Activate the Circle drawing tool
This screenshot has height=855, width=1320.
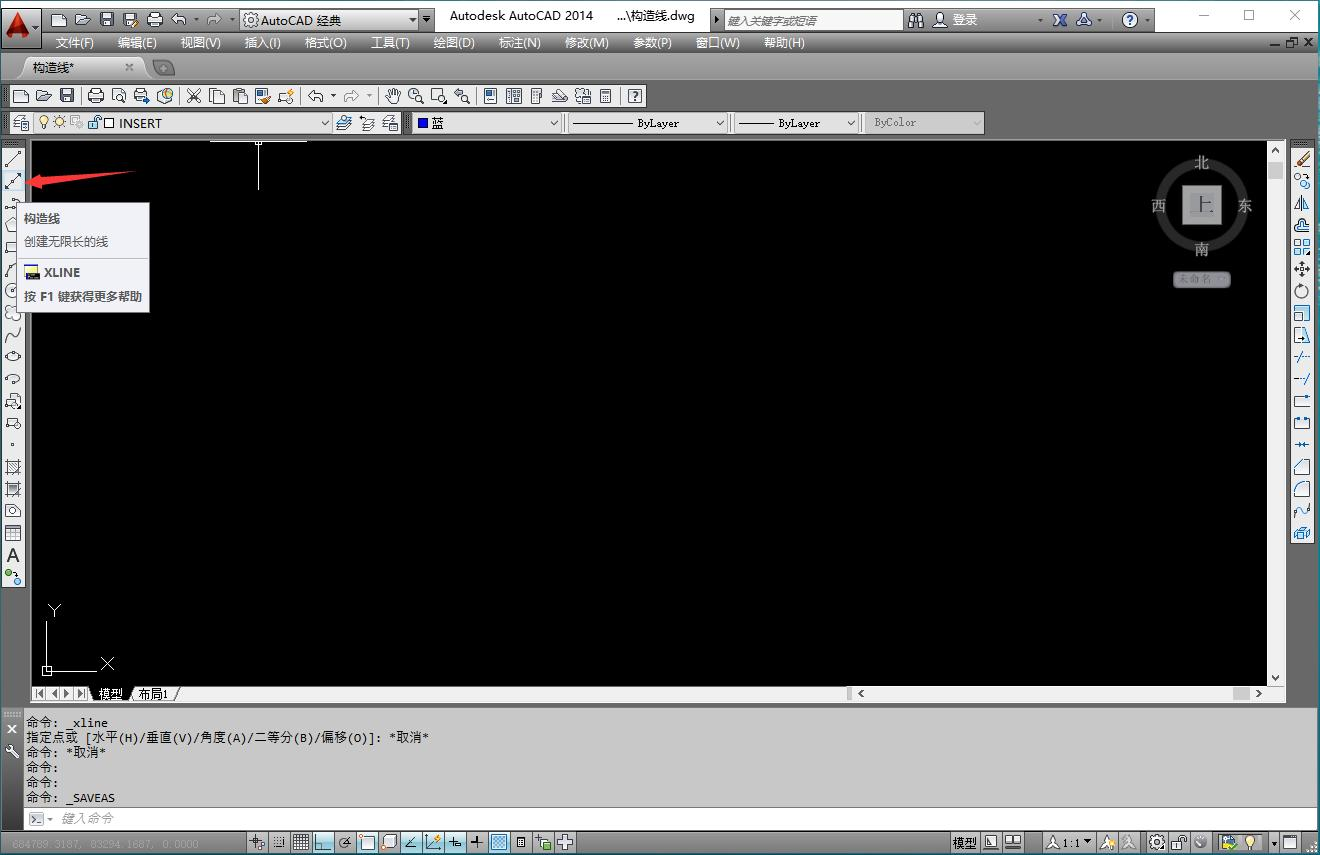pyautogui.click(x=13, y=289)
